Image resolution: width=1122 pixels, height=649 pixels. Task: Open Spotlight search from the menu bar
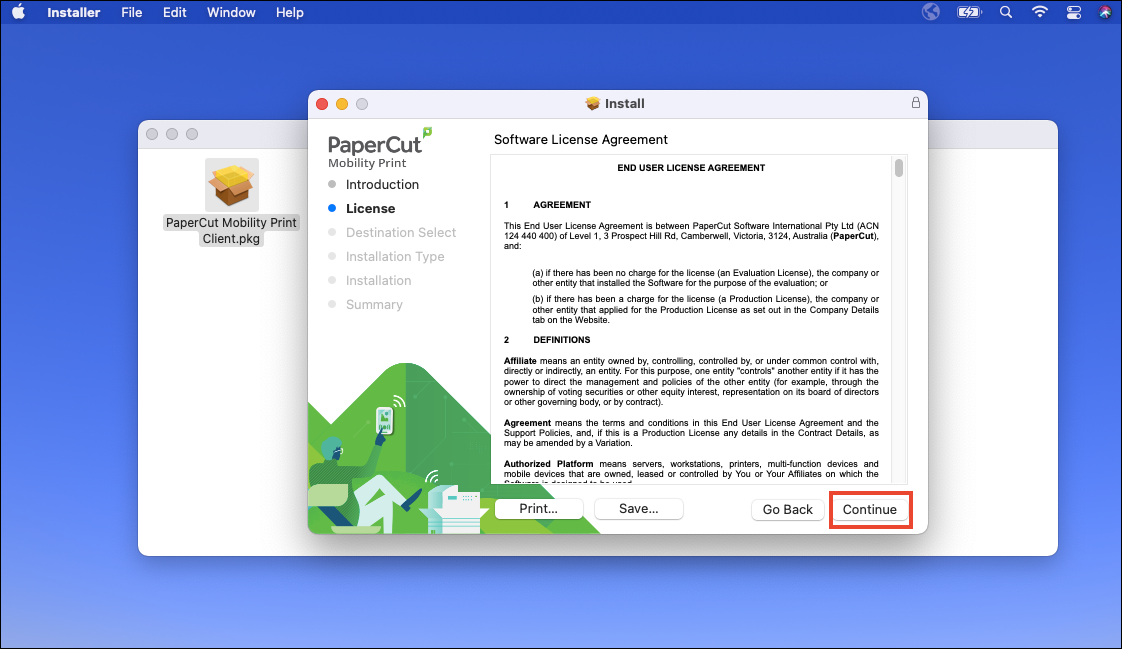point(1006,12)
